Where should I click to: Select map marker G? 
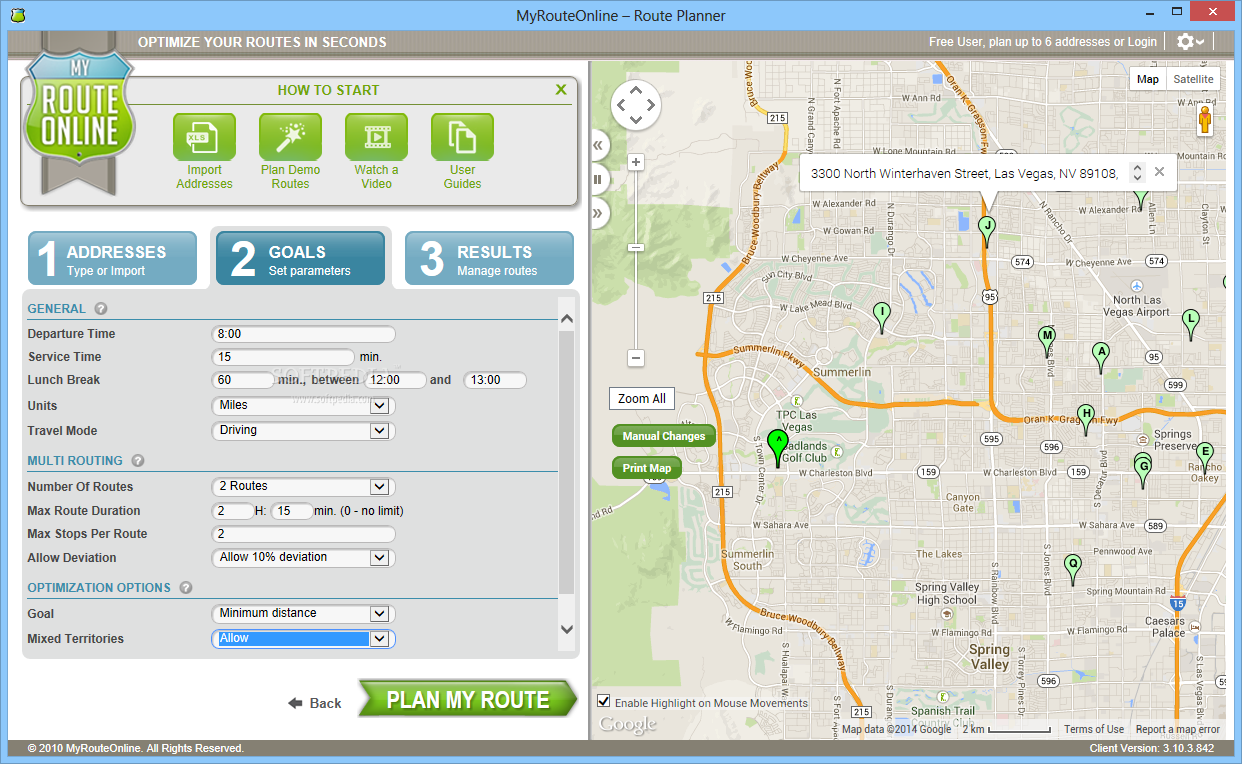coord(1143,470)
